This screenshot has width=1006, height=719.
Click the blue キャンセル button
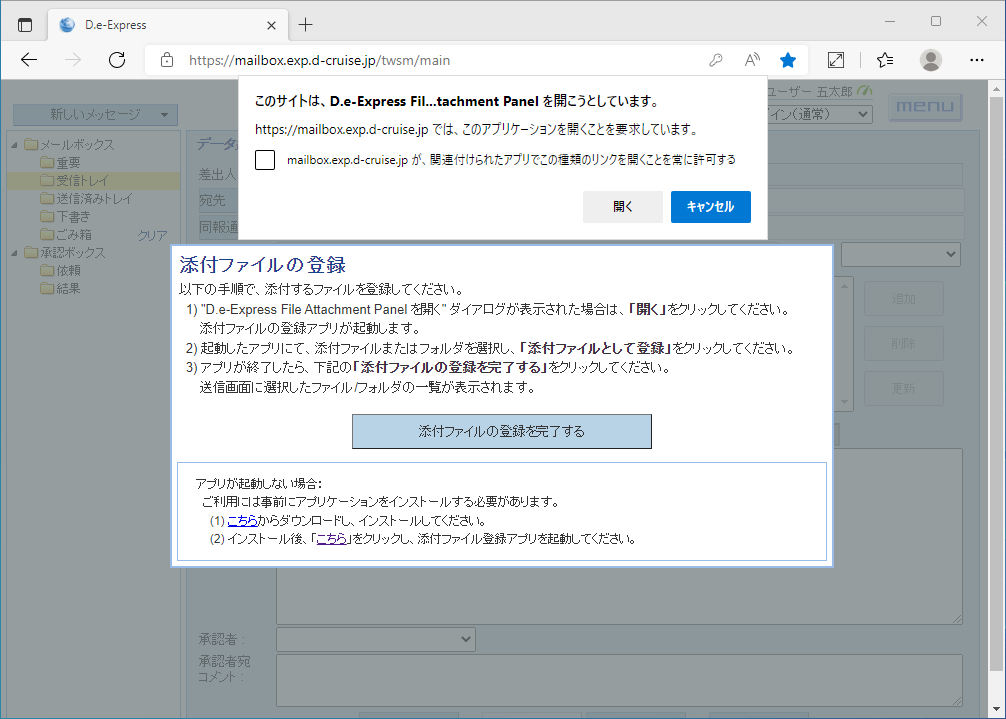pos(710,207)
